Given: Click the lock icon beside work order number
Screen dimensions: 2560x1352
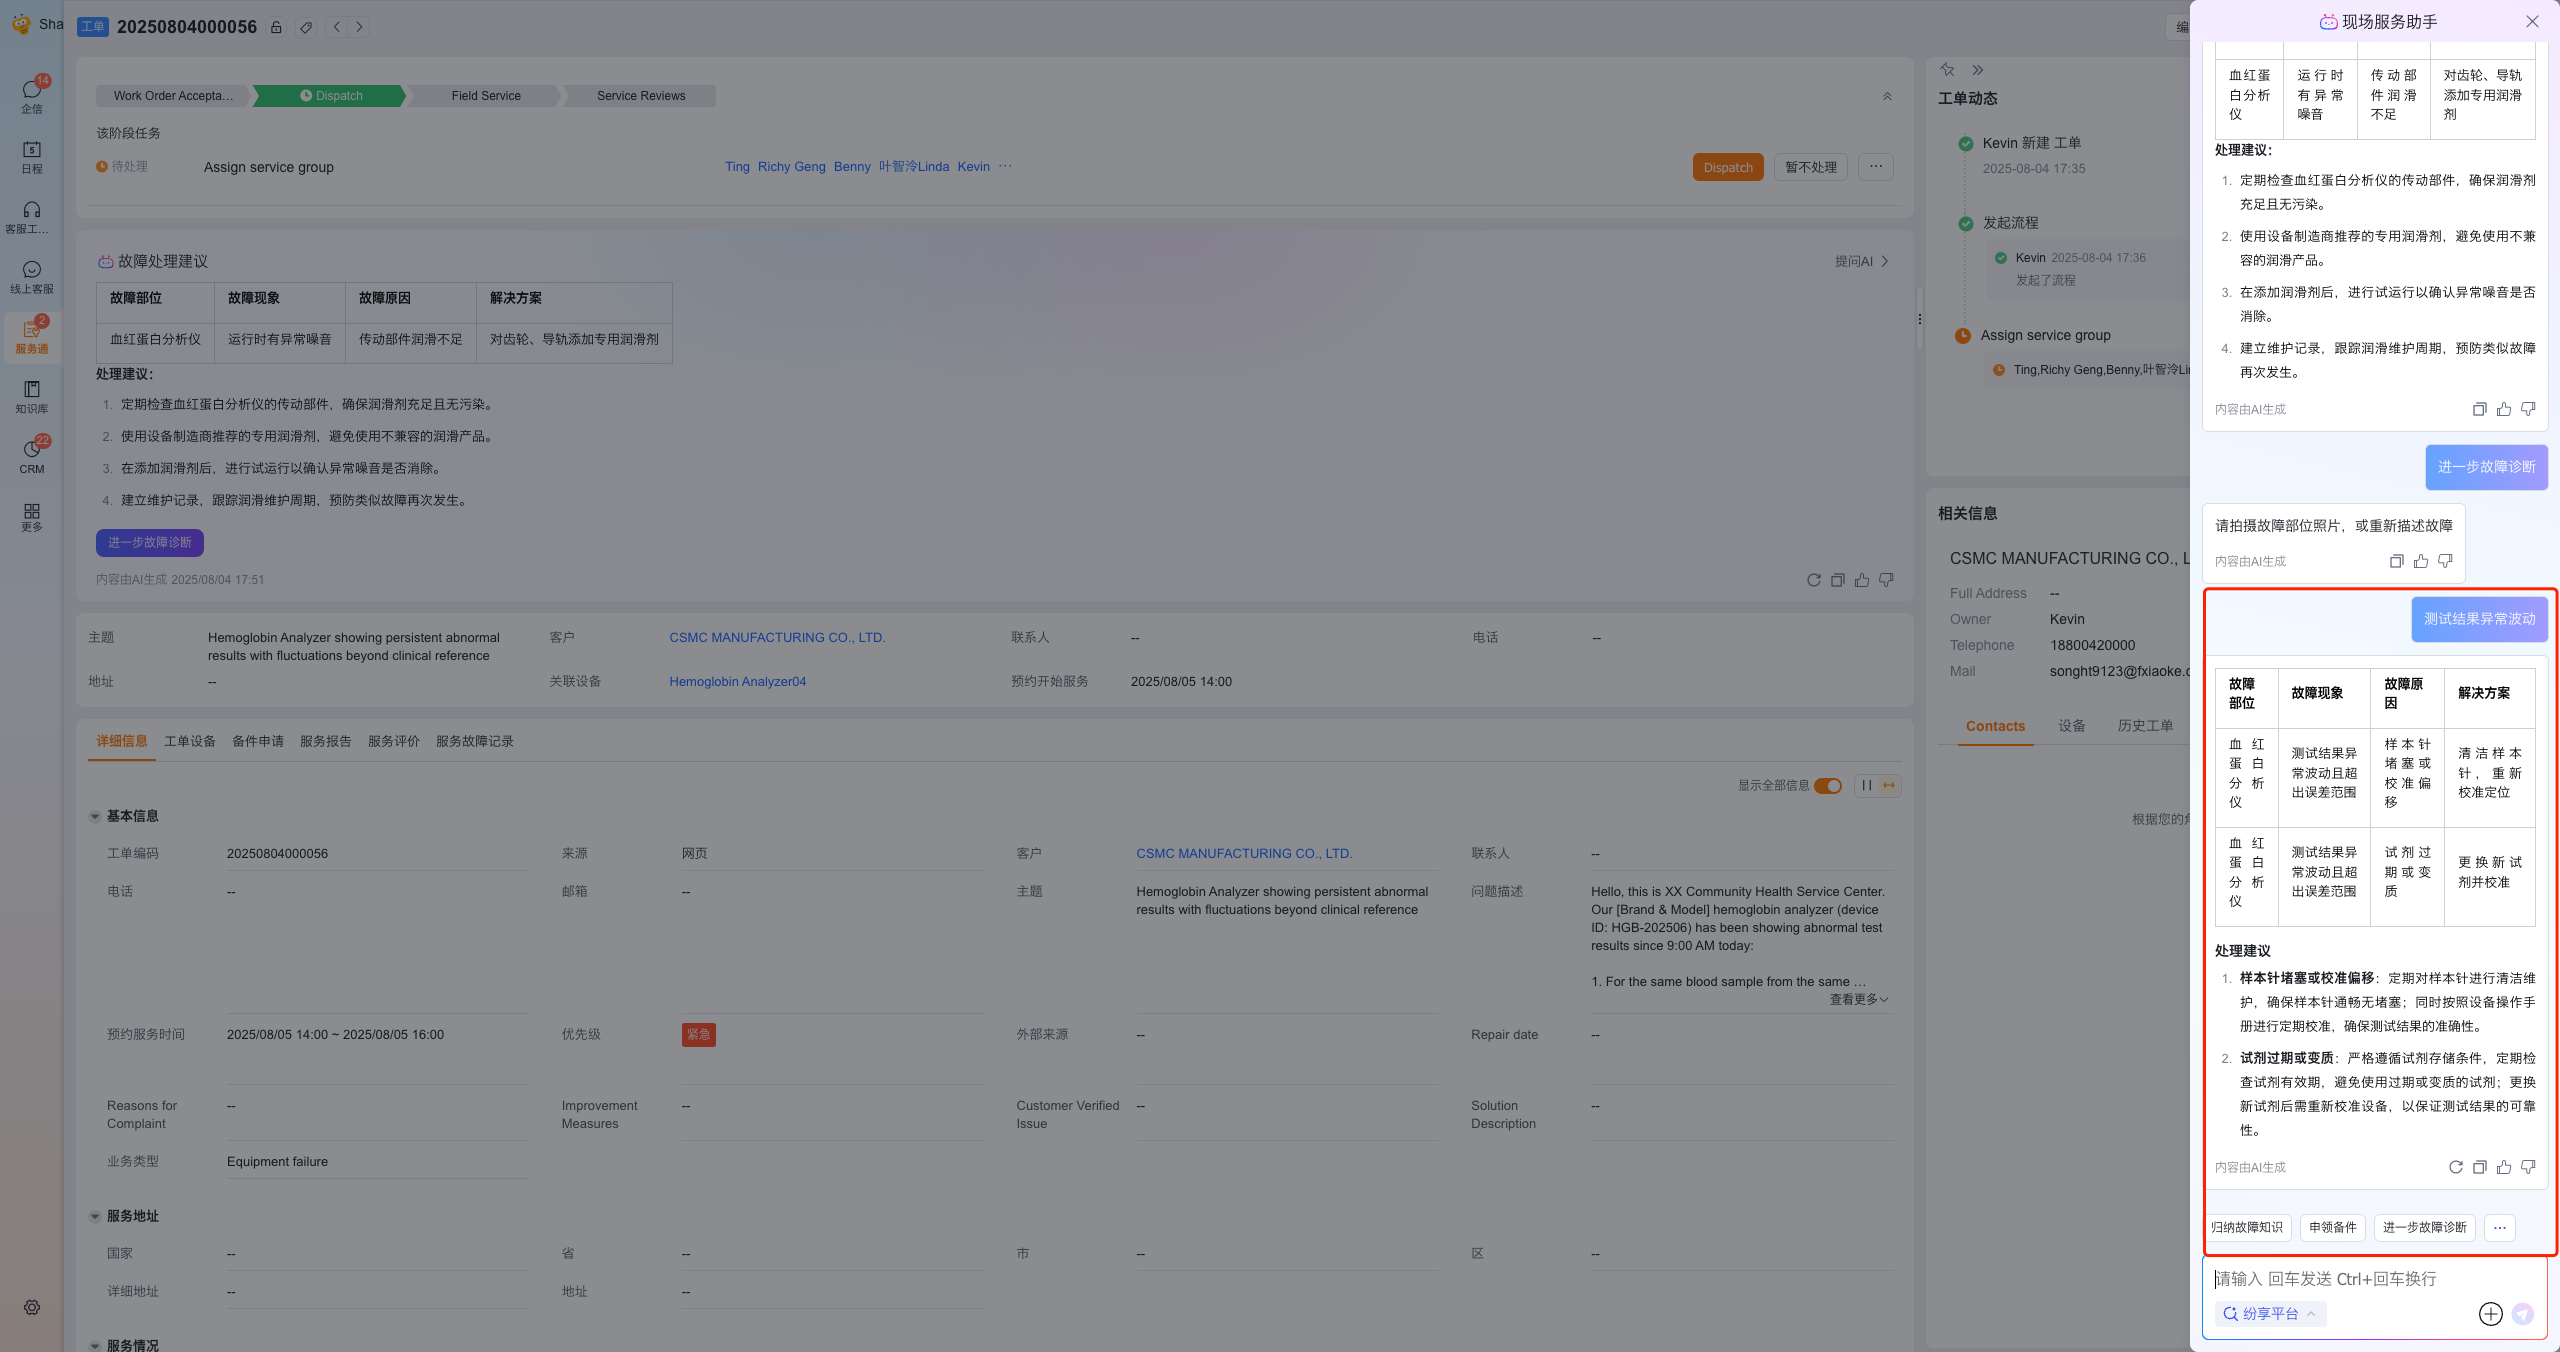Looking at the screenshot, I should coord(276,27).
